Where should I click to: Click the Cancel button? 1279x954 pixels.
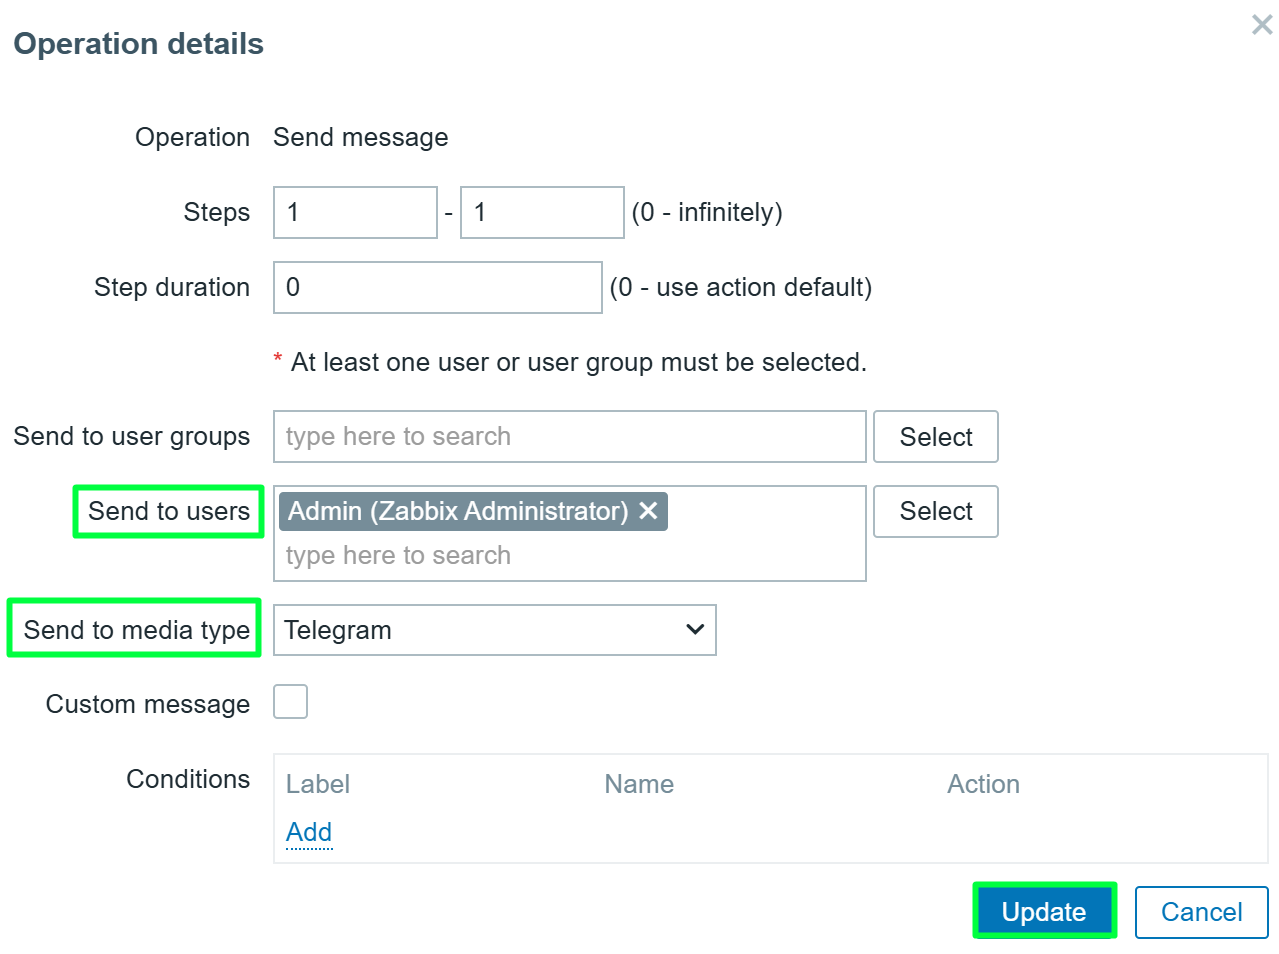(x=1201, y=911)
